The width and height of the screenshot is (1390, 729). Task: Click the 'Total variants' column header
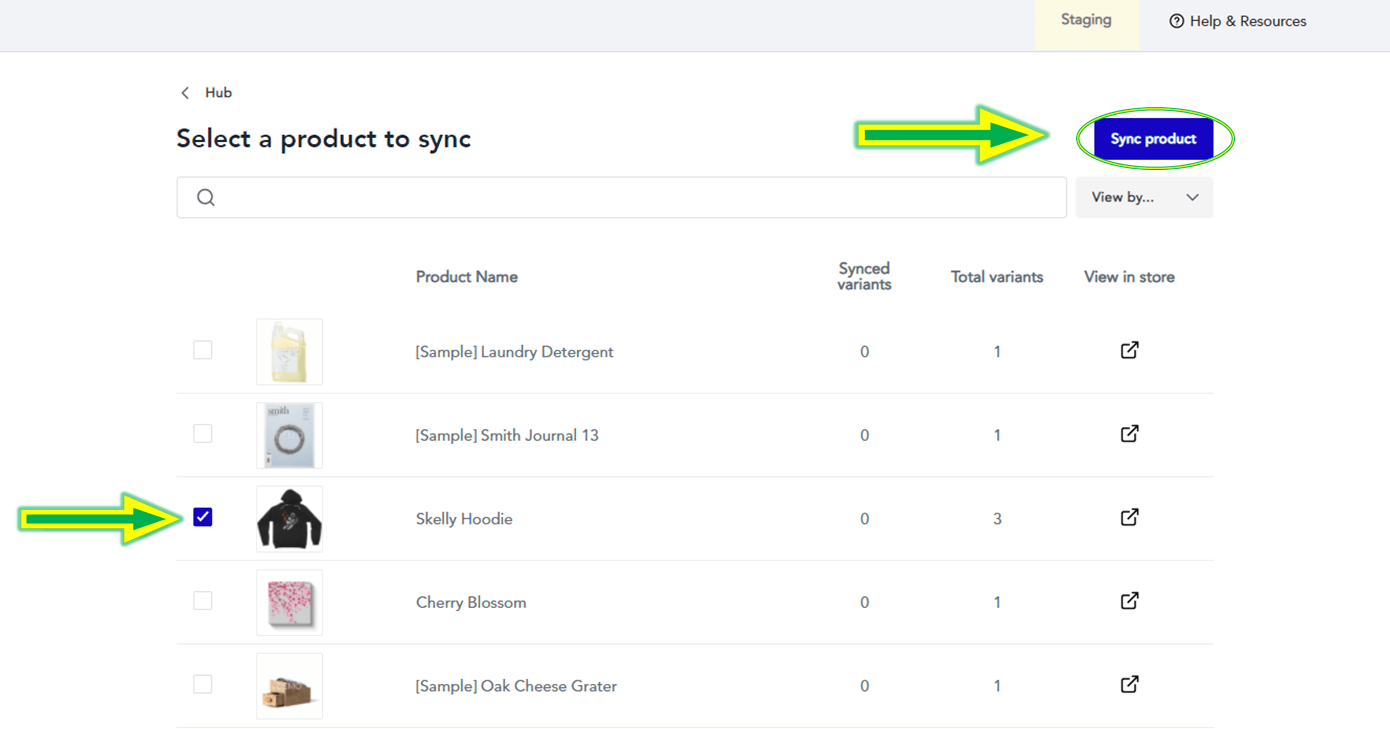coord(997,277)
